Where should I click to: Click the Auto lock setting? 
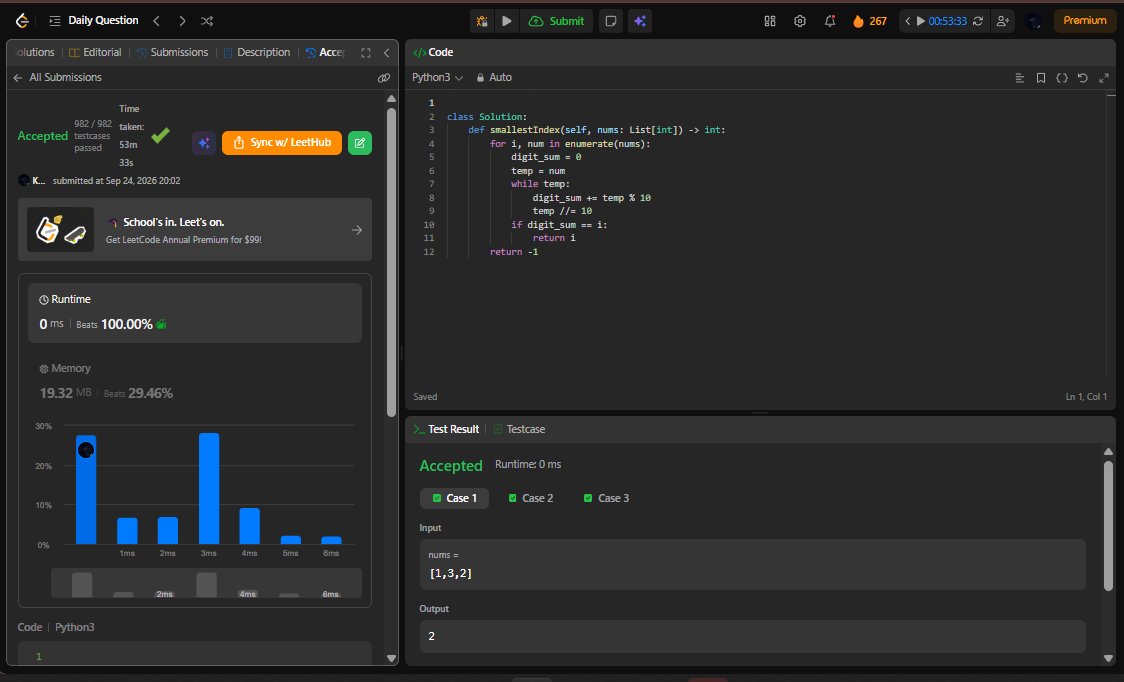[x=494, y=77]
